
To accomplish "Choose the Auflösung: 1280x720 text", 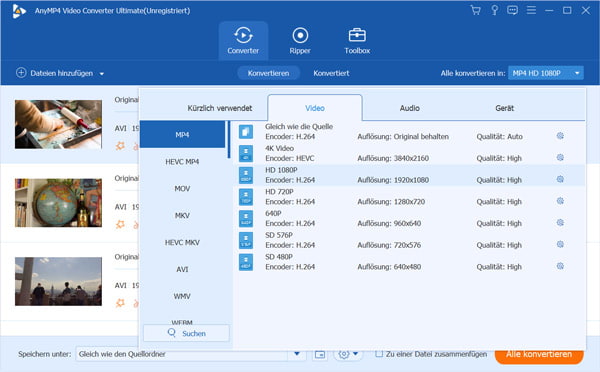I will pos(391,202).
